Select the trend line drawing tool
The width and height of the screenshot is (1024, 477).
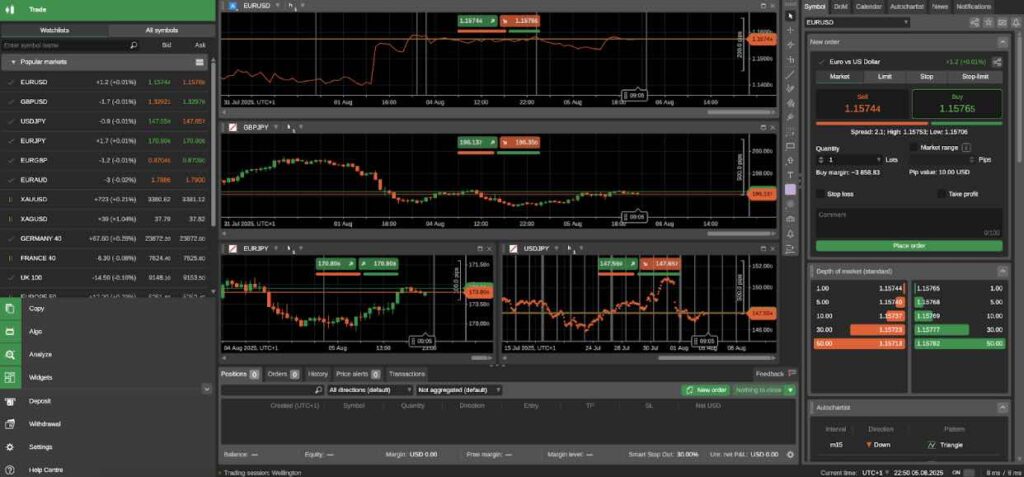(791, 74)
